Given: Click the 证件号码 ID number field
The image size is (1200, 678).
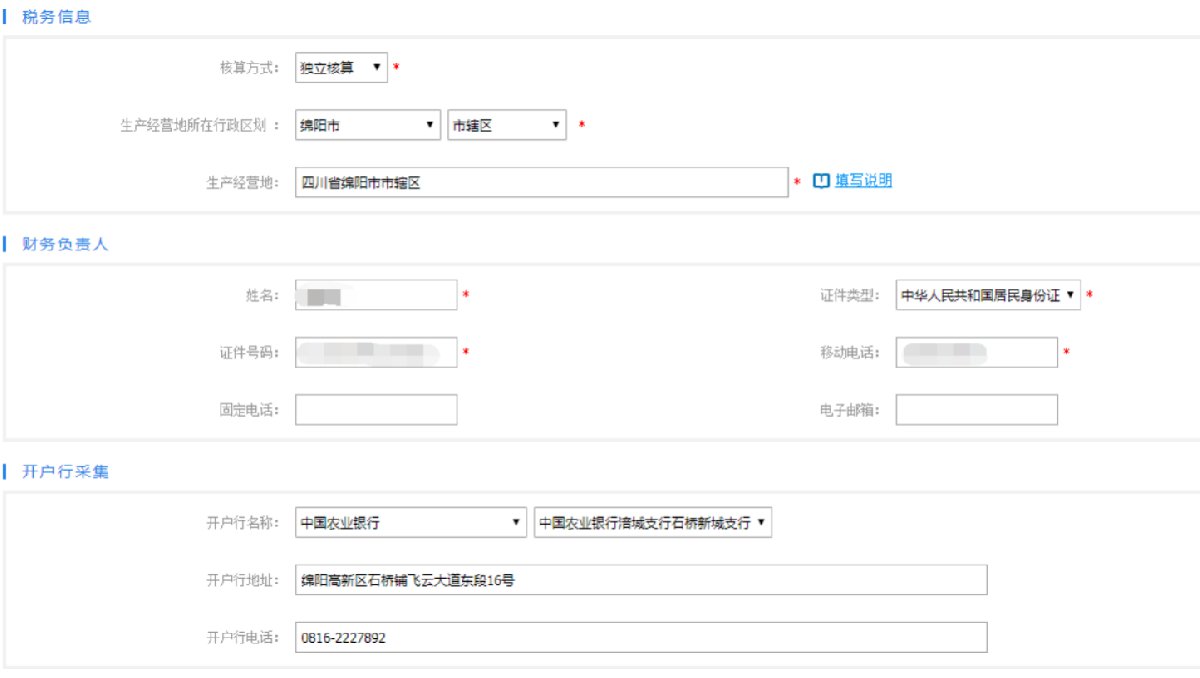Looking at the screenshot, I should click(375, 352).
